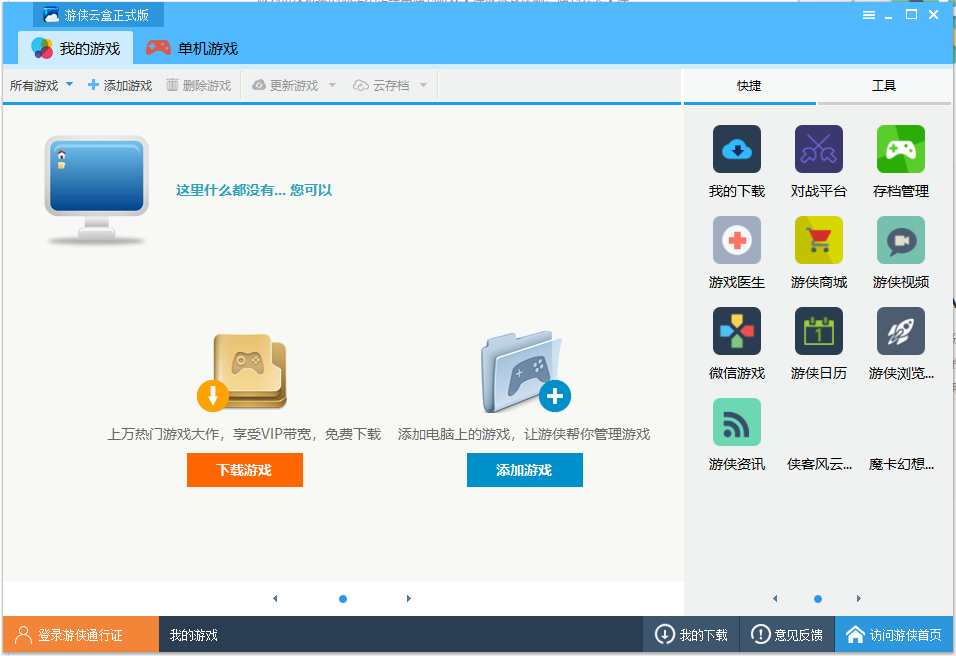The height and width of the screenshot is (656, 956).
Task: Expand the 更新游戏 dropdown arrow
Action: coord(332,85)
